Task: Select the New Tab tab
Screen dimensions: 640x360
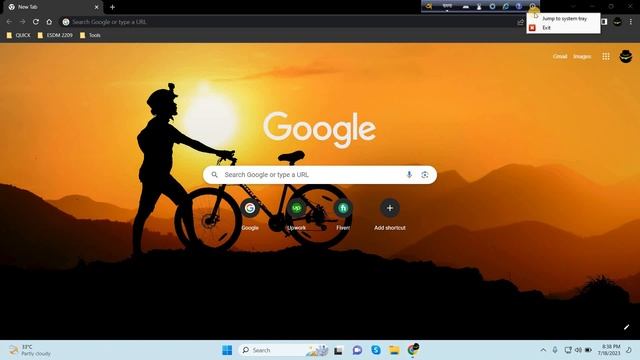Action: (51, 7)
